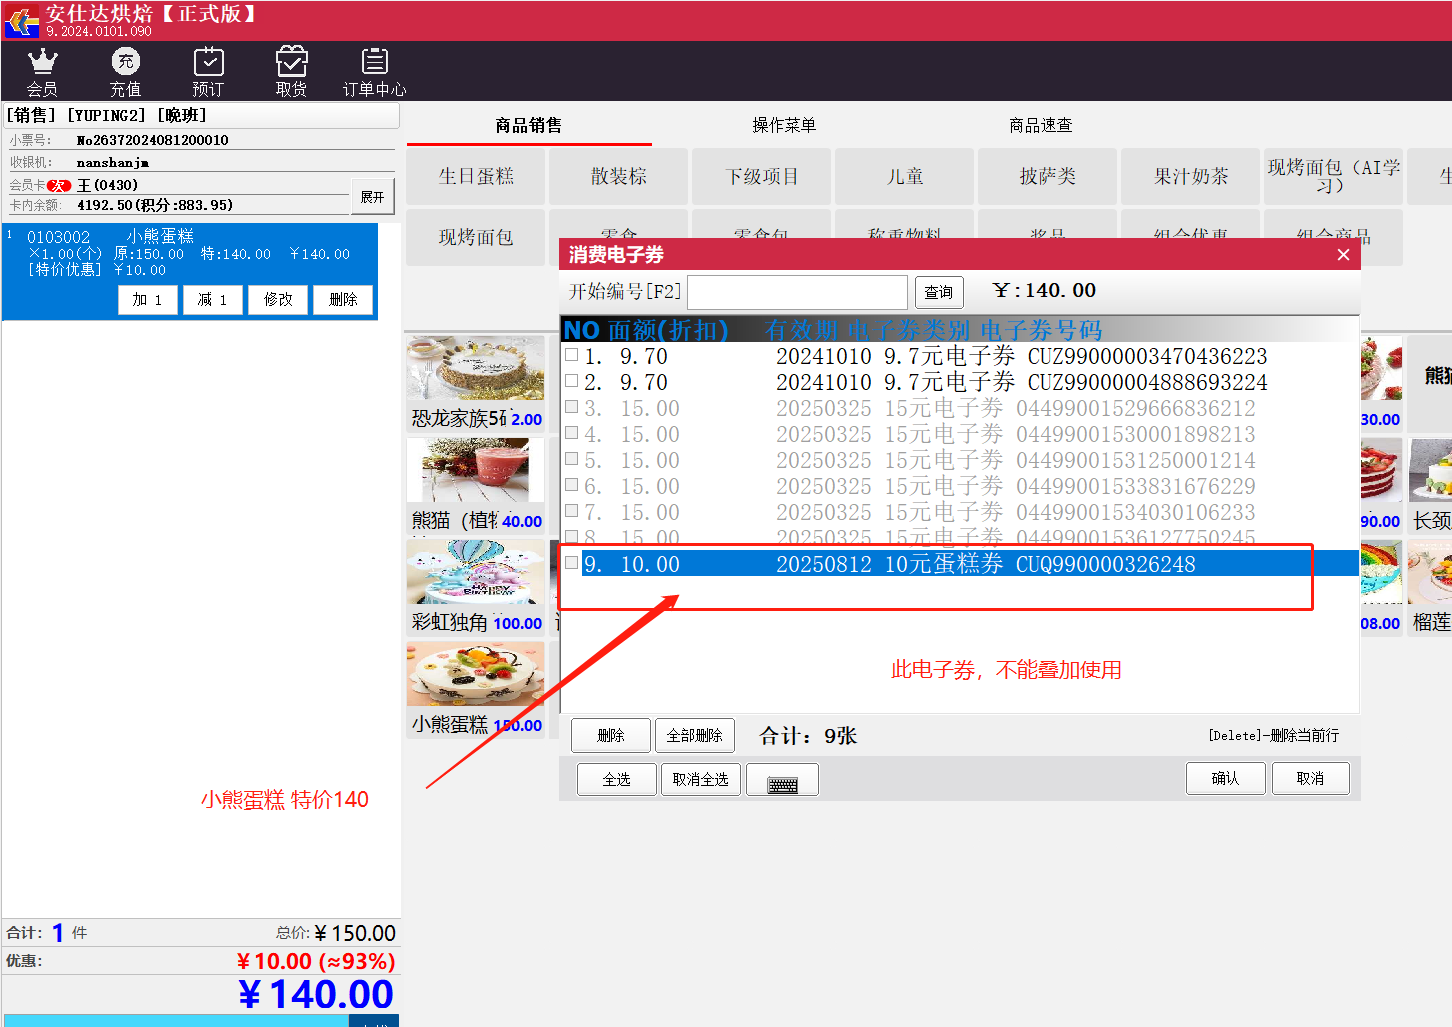Click 修改 on 小熊蛋糕 item
Viewport: 1452px width, 1027px height.
tap(278, 299)
